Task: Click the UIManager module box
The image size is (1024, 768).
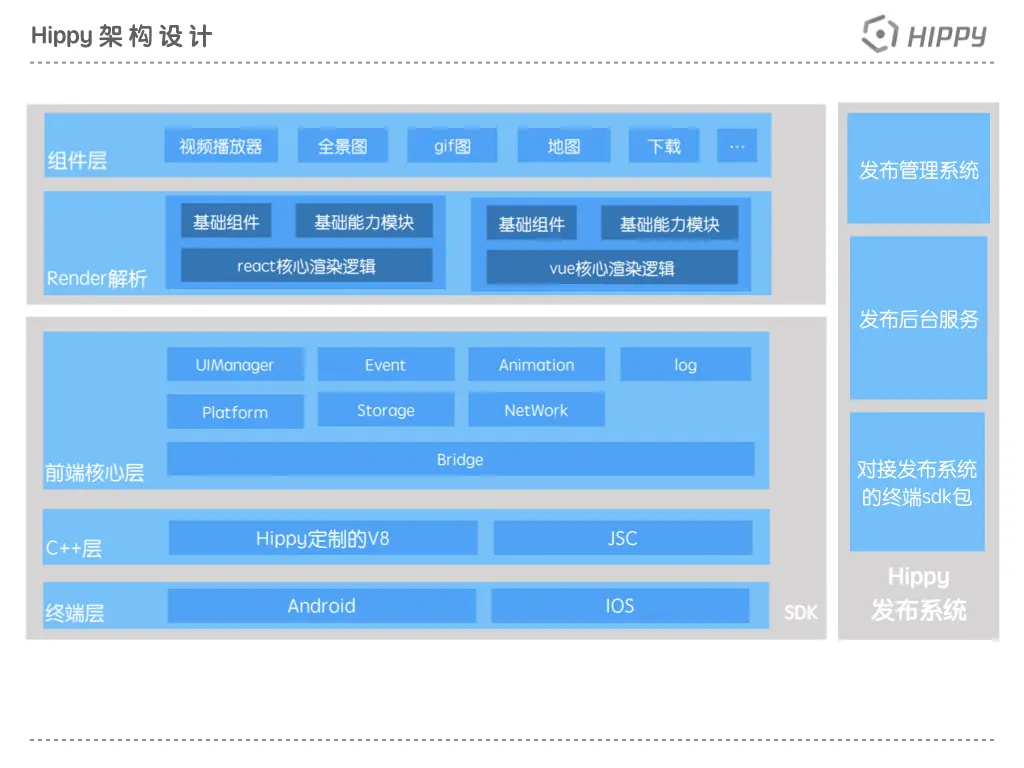Action: click(x=235, y=364)
